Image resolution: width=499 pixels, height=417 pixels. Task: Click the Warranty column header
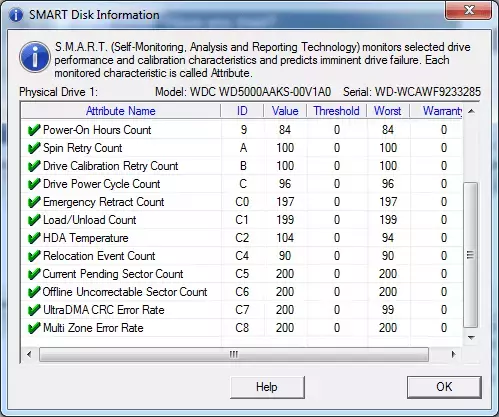(x=436, y=111)
